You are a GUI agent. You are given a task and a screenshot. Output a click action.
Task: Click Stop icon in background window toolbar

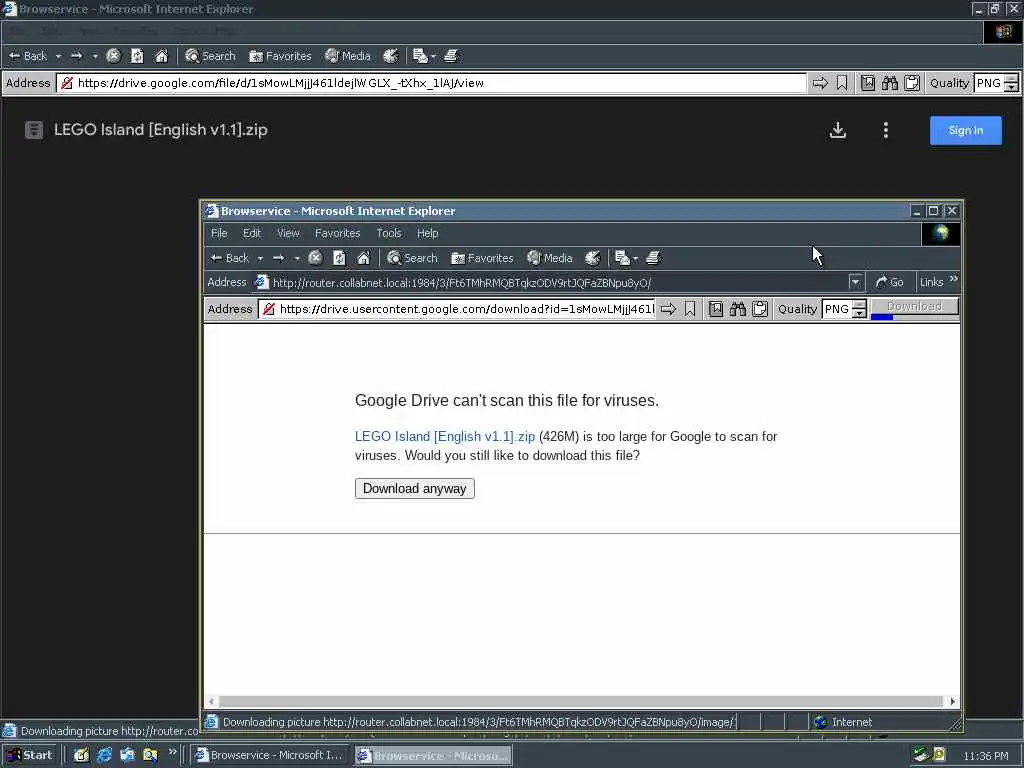(x=114, y=56)
